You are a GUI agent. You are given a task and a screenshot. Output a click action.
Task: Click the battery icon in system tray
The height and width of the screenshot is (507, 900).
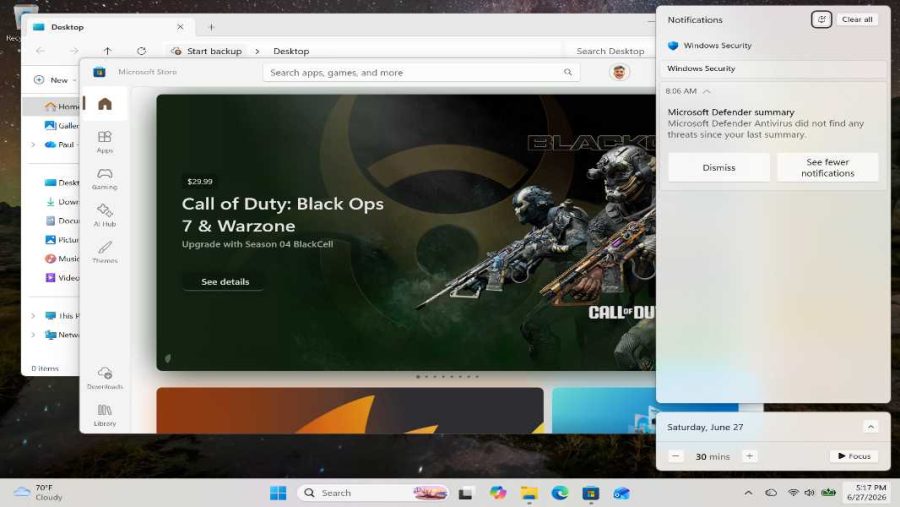coord(828,493)
